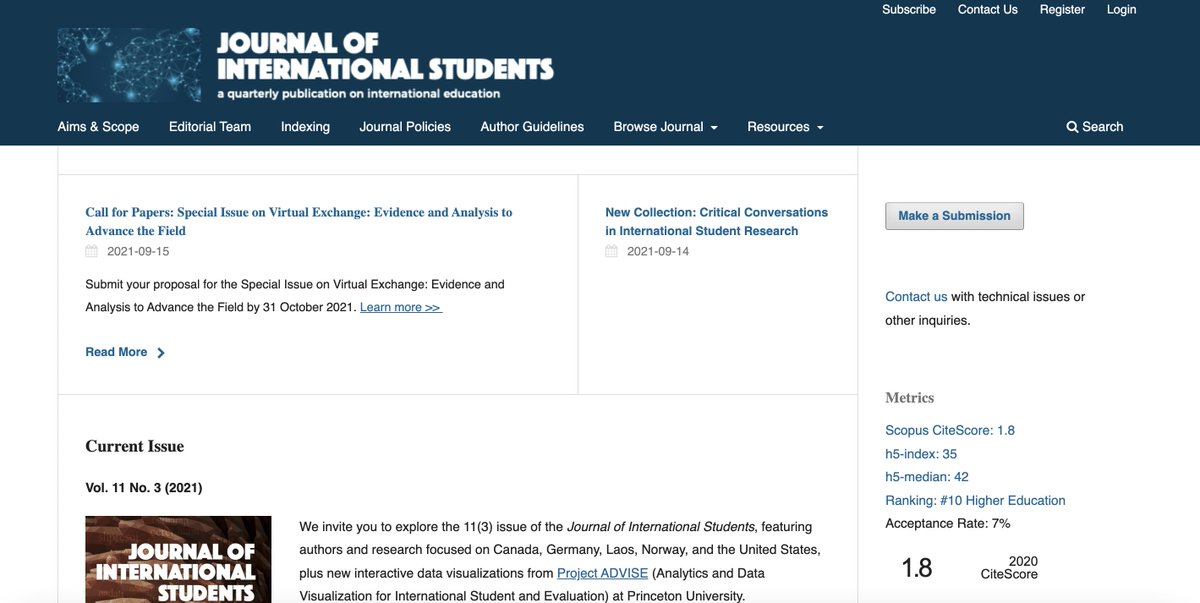The image size is (1200, 603).
Task: Click the Make a Submission button
Action: click(x=954, y=216)
